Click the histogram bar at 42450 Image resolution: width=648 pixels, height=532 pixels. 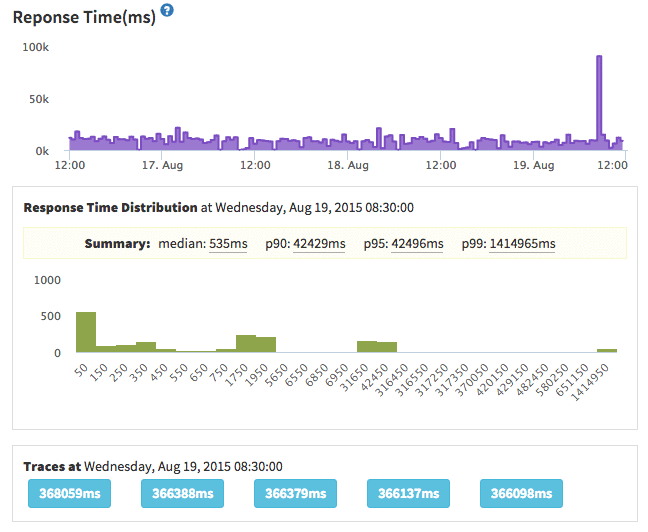387,347
